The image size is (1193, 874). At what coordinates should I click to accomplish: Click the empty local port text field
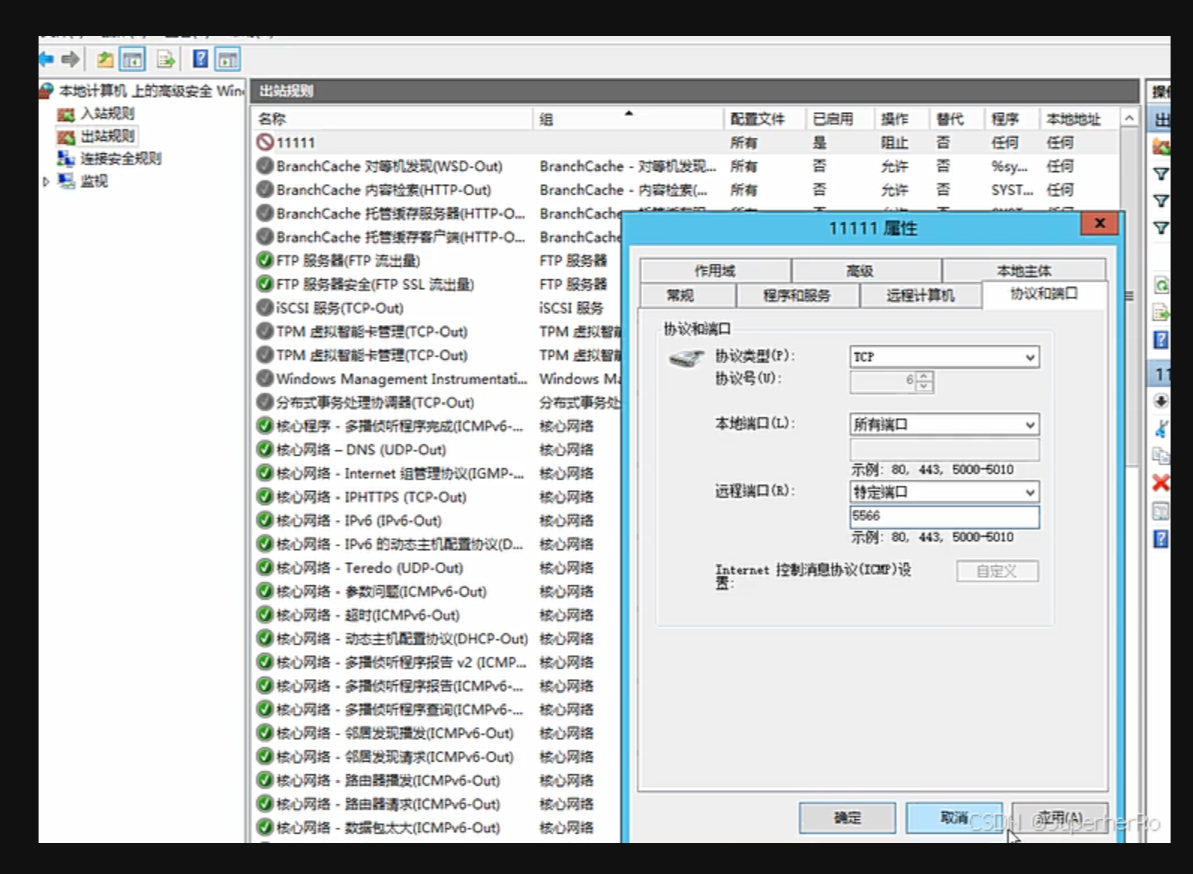coord(944,449)
